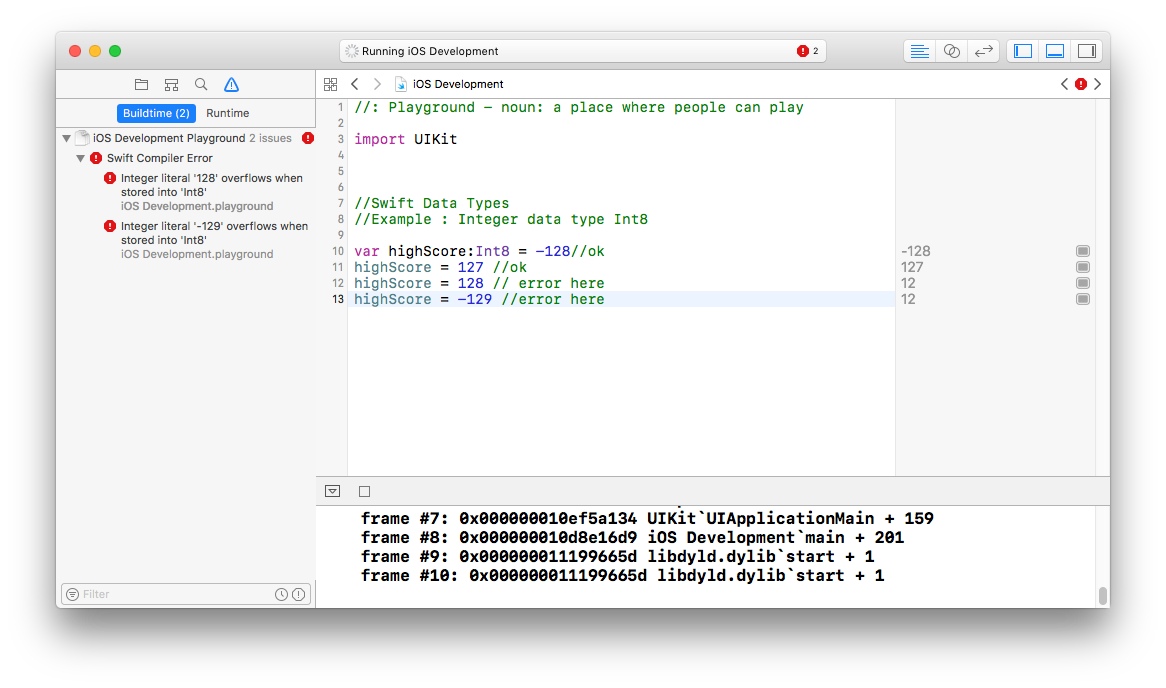
Task: Collapse the Swift Compiler Error group
Action: tap(81, 157)
